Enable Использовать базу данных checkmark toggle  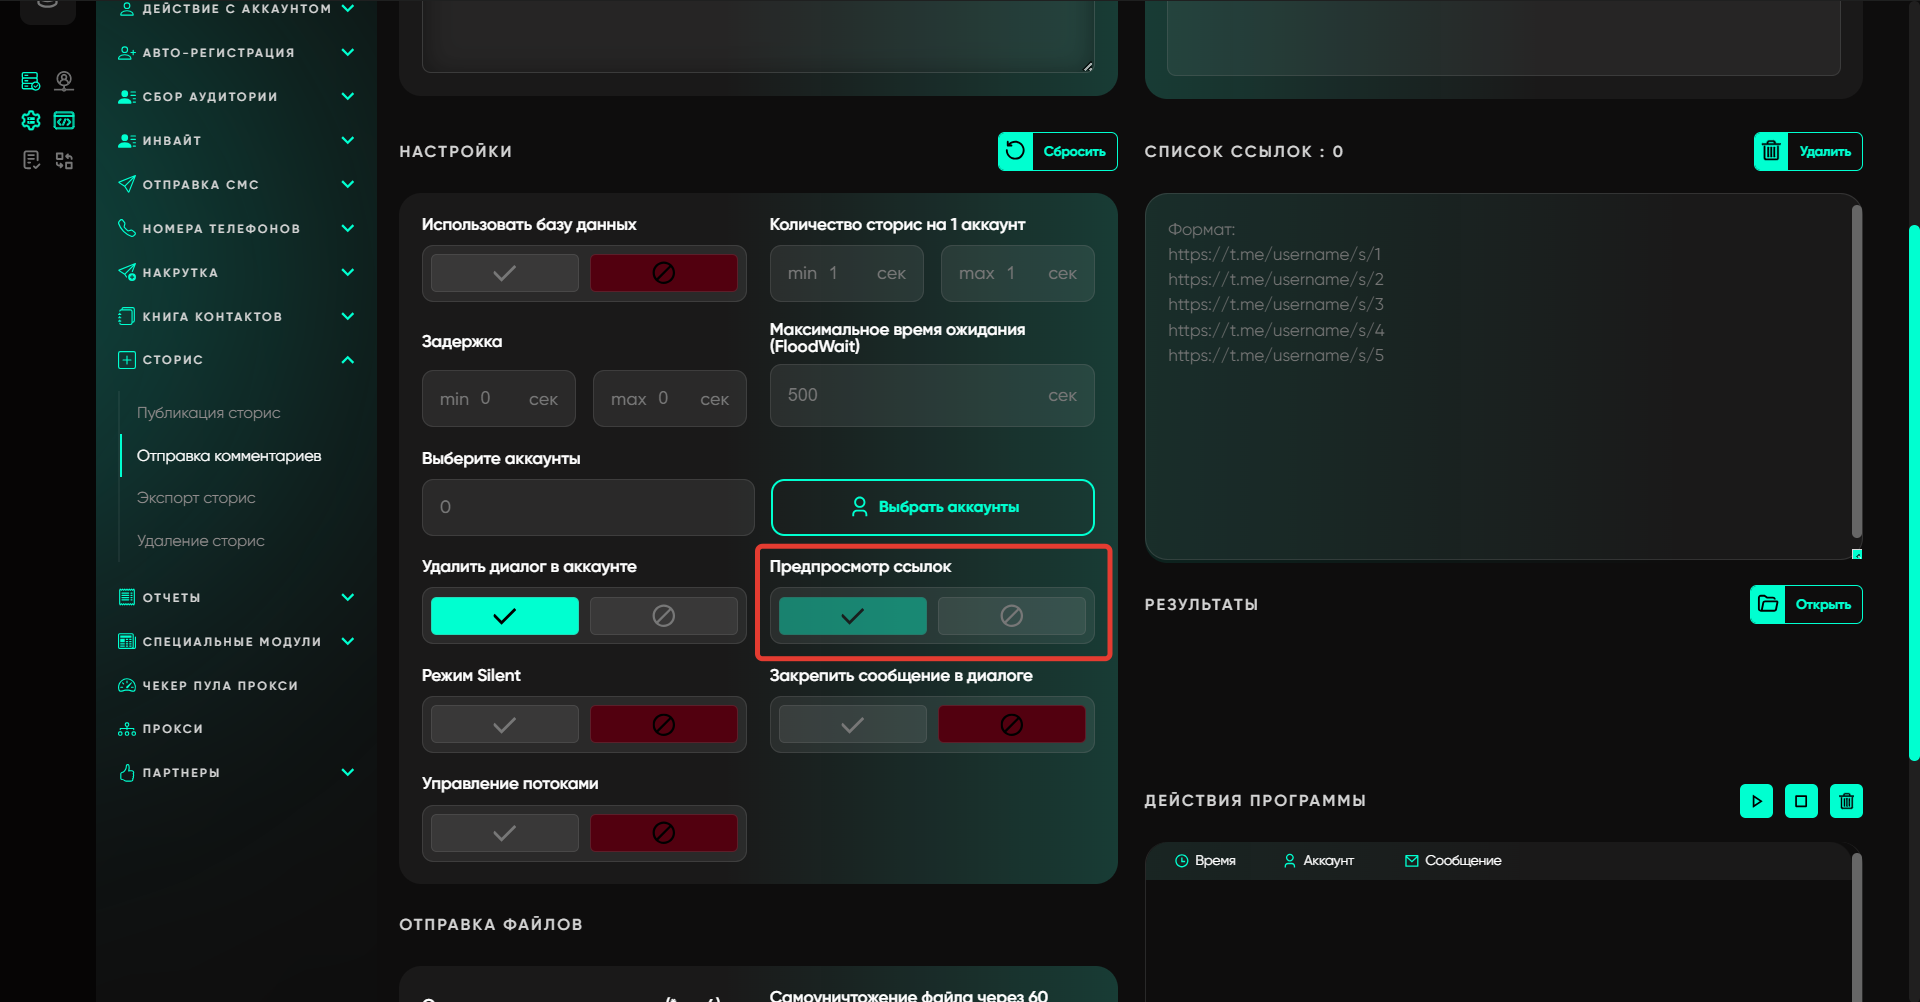[504, 273]
